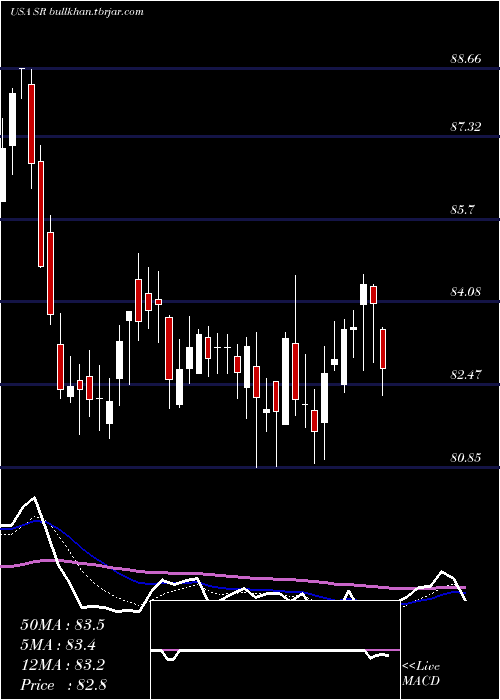The height and width of the screenshot is (700, 500).
Task: Click the 88.66 price level label
Action: (466, 59)
